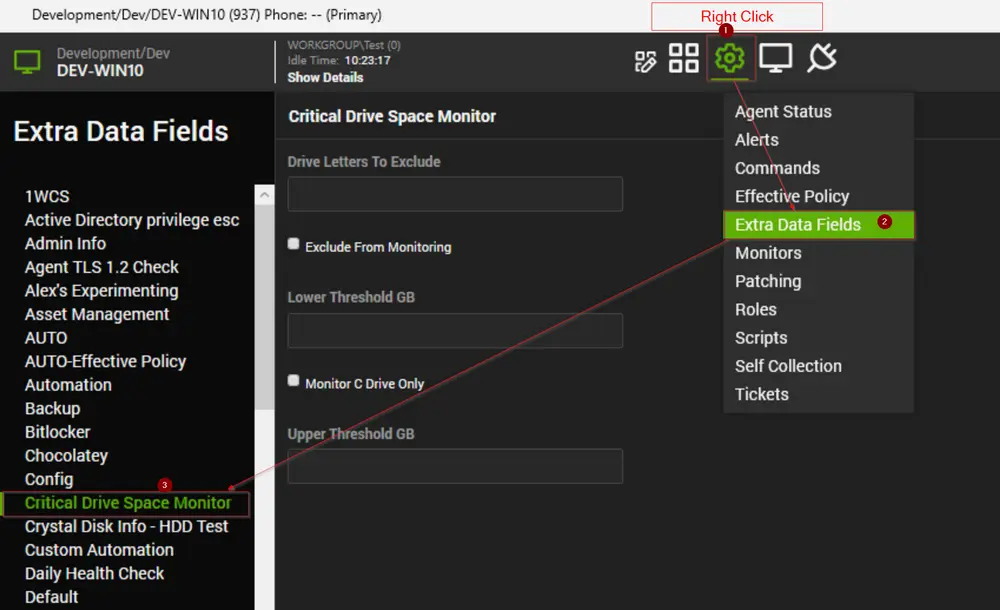
Task: Select Extra Data Fields menu item
Action: 818,225
